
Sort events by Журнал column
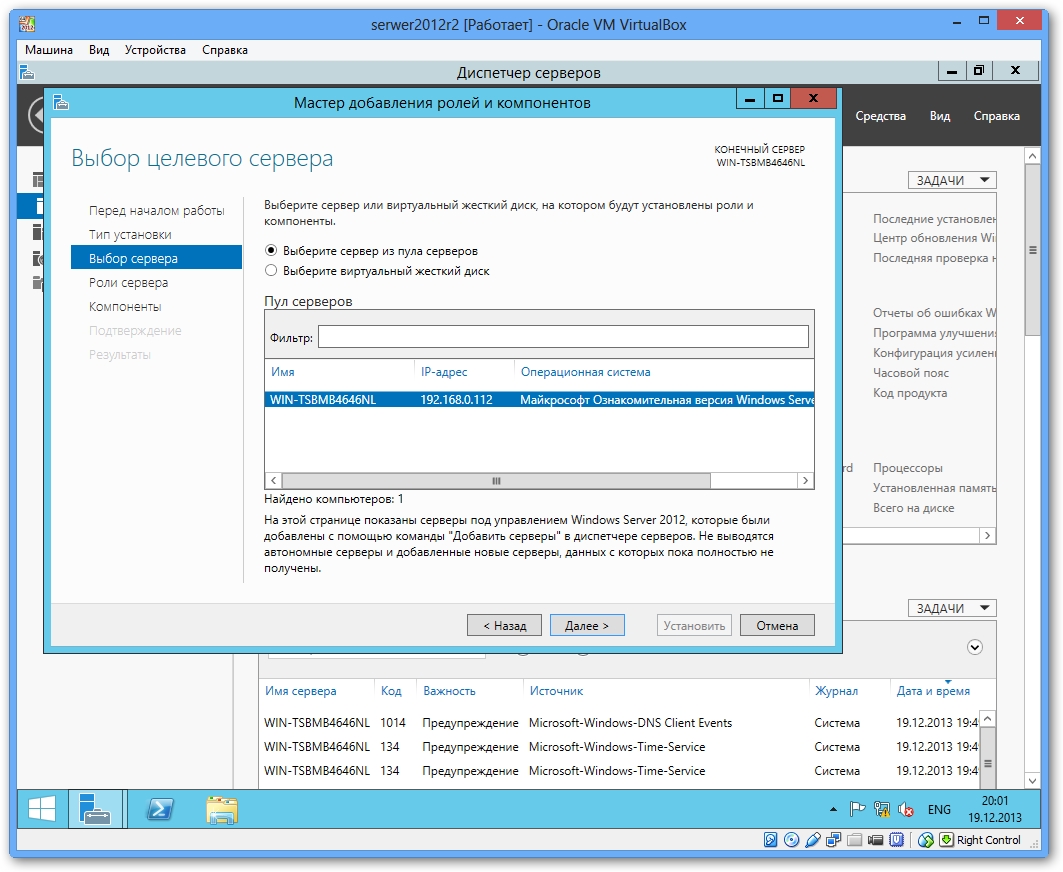click(837, 691)
